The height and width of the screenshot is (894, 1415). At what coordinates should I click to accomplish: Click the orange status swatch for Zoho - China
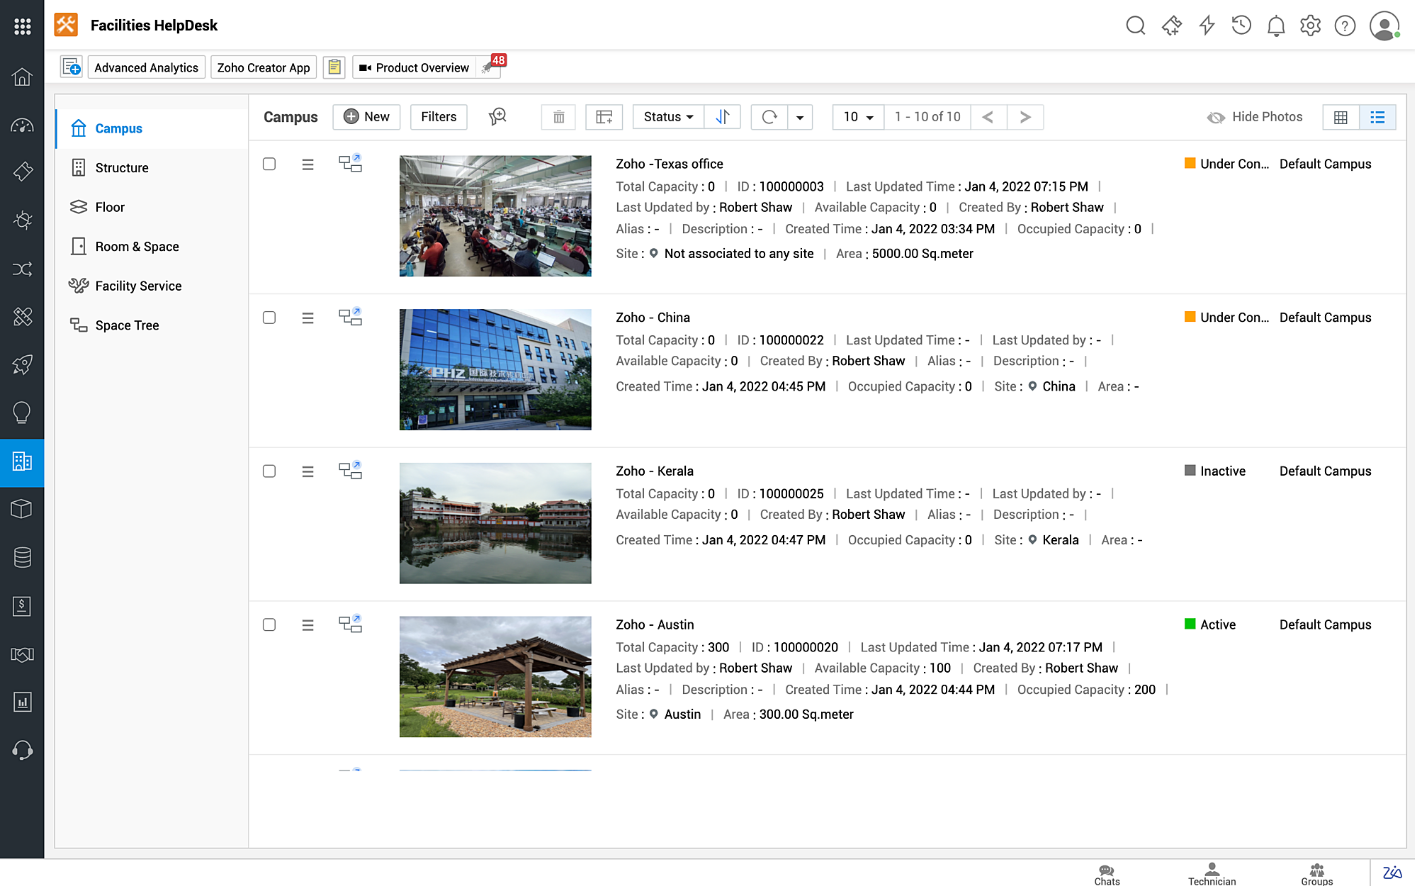pyautogui.click(x=1190, y=317)
